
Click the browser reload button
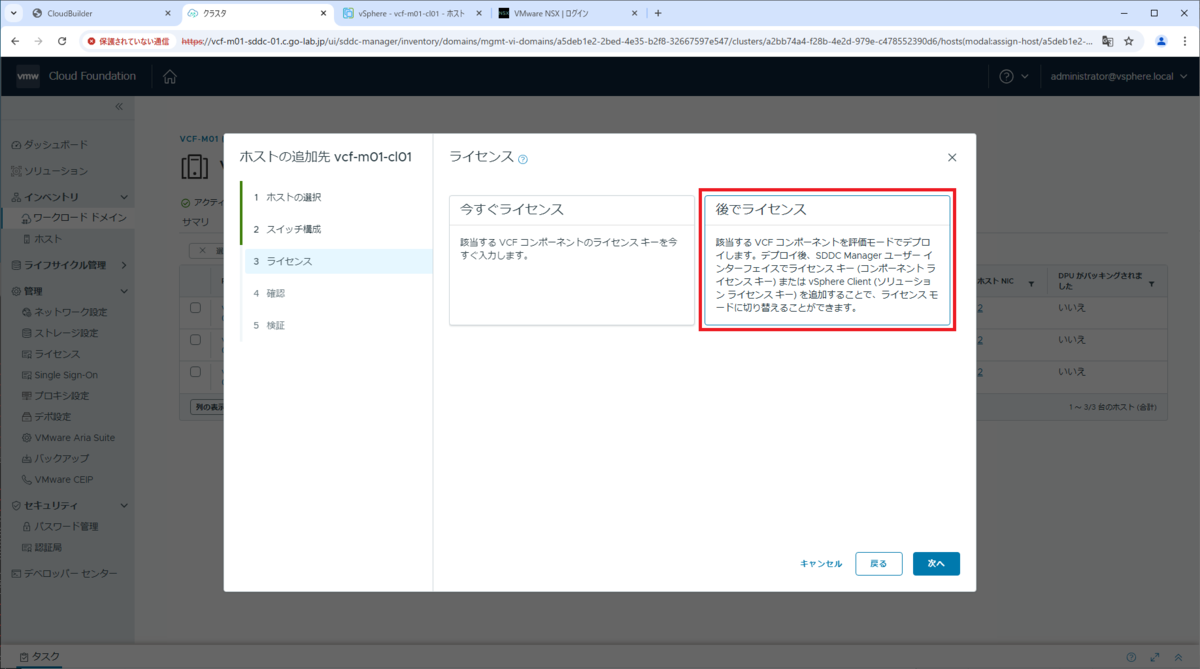tap(62, 41)
